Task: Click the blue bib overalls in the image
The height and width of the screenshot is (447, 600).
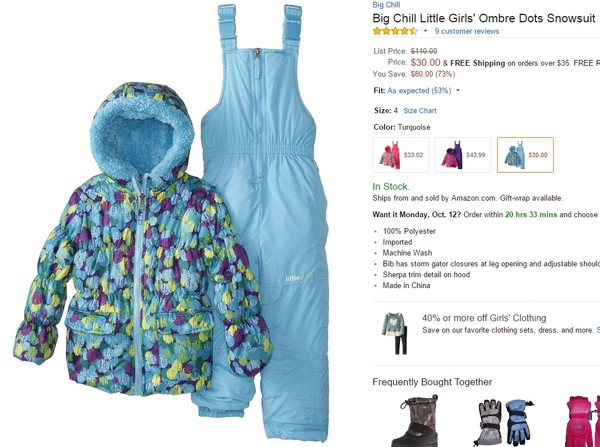Action: (x=266, y=191)
